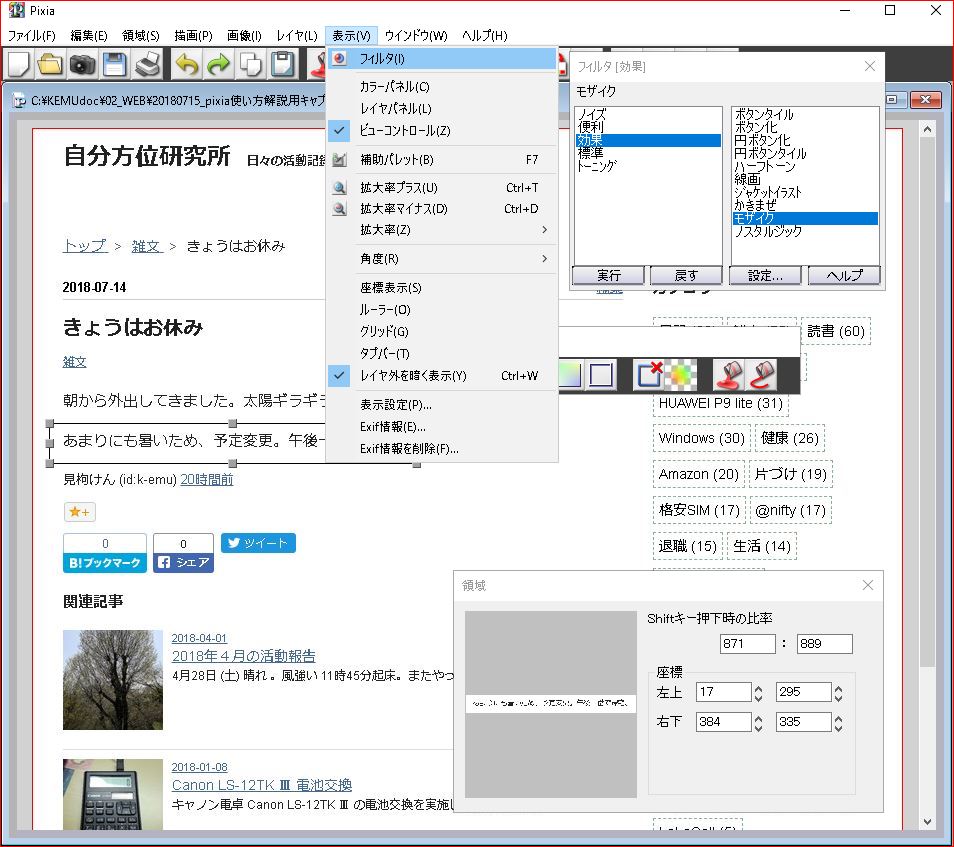Undo with the yellow back arrow icon
This screenshot has height=847, width=954.
pos(187,64)
